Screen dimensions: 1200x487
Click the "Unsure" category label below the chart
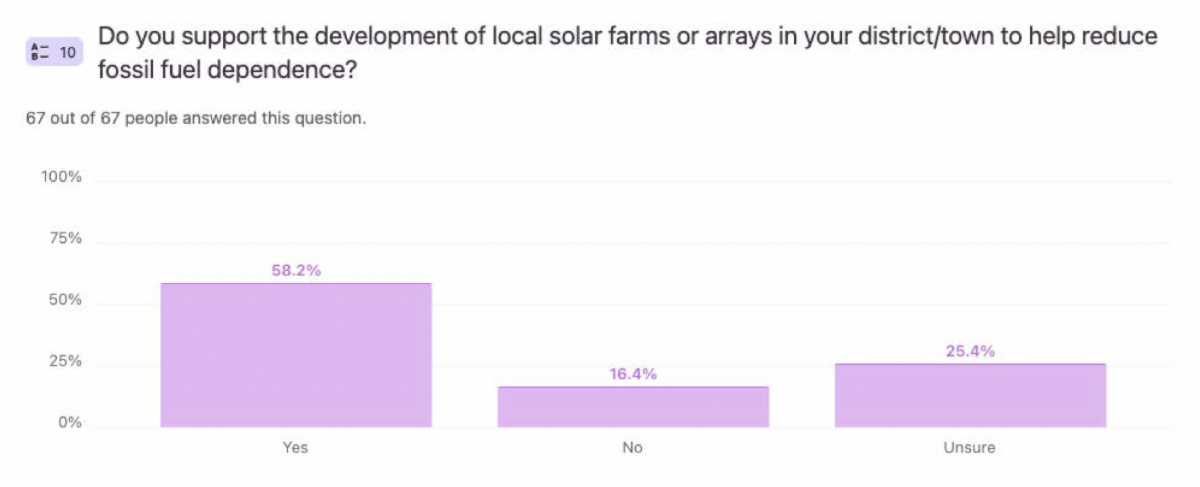969,447
